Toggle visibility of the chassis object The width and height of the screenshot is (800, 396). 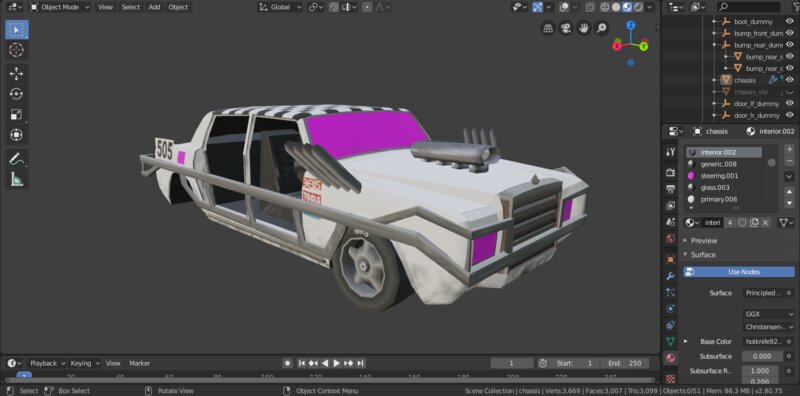coord(790,80)
